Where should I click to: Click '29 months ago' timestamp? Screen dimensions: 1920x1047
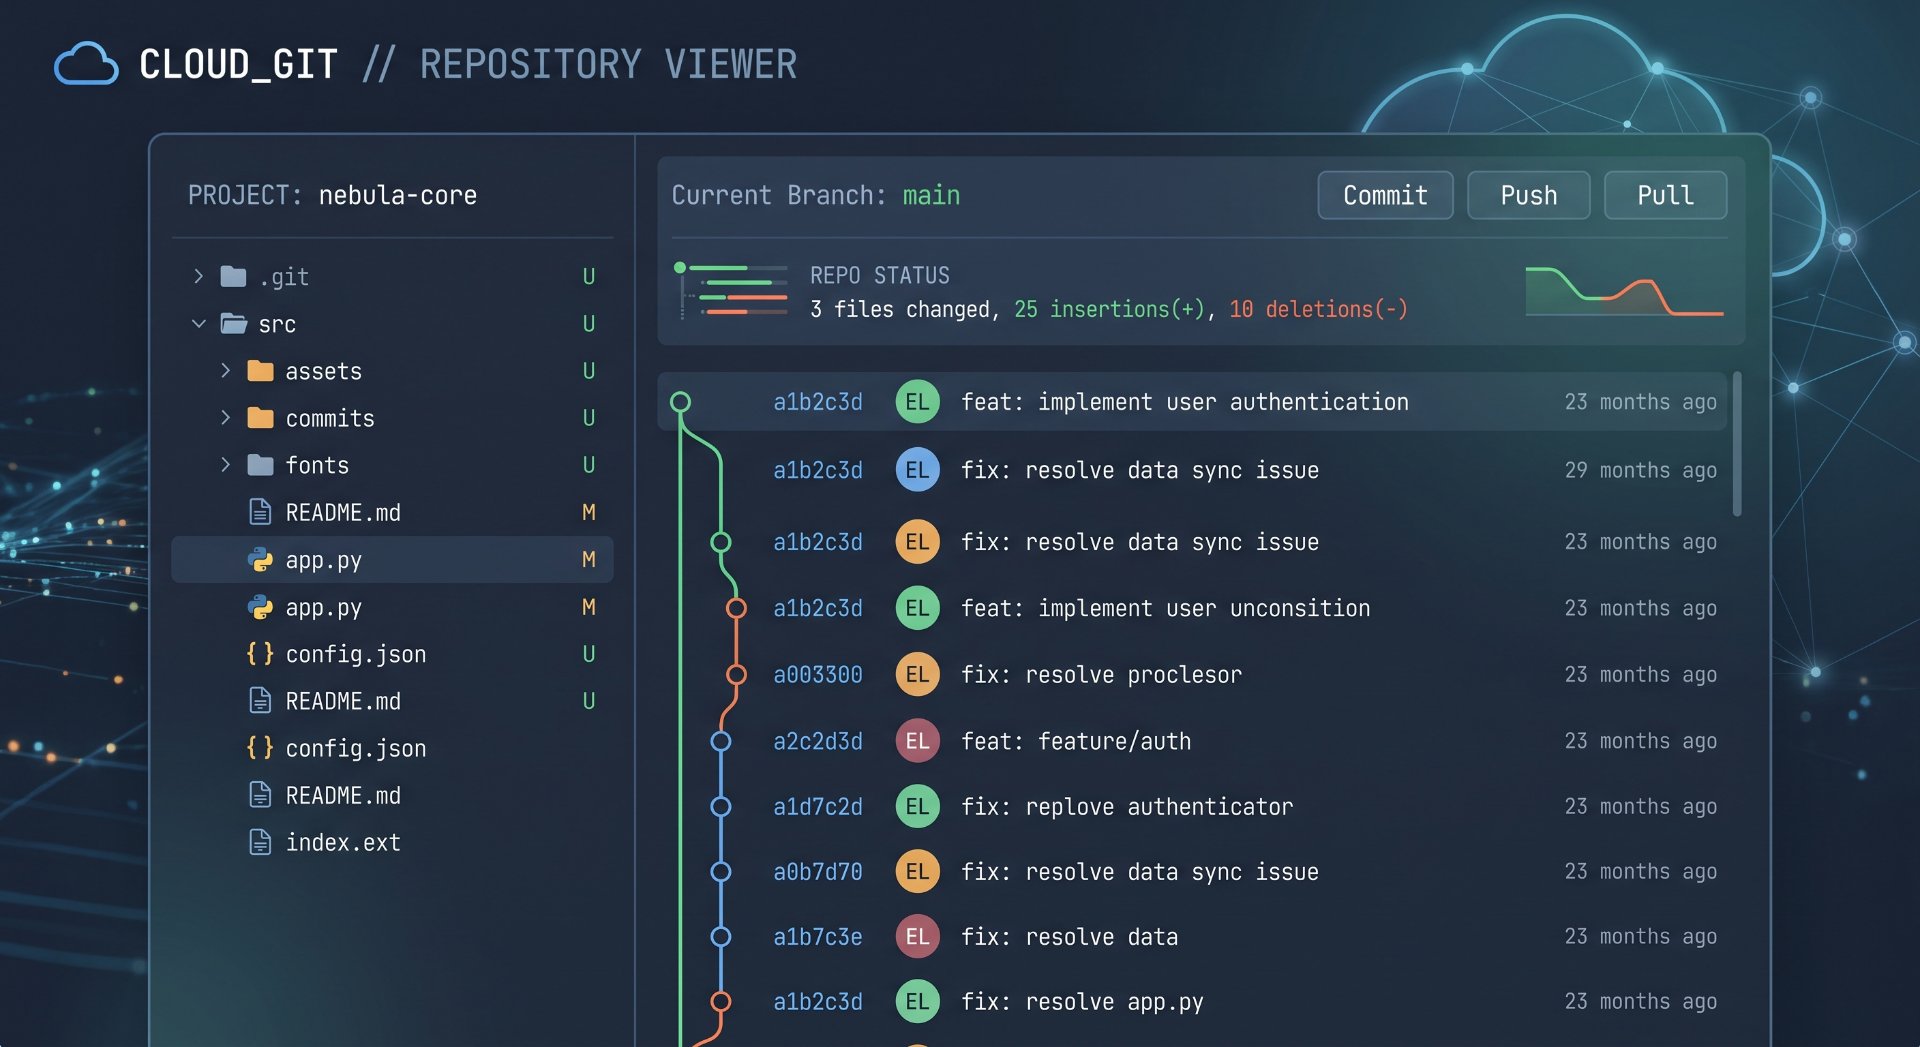[1640, 470]
